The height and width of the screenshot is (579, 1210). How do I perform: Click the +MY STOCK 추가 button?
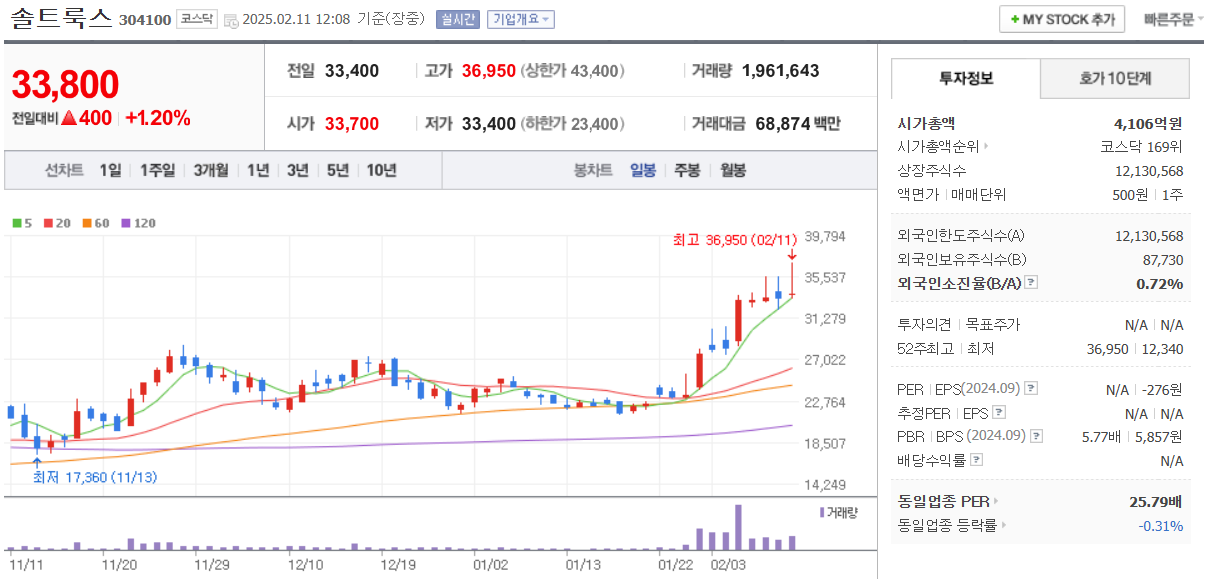tap(1061, 18)
